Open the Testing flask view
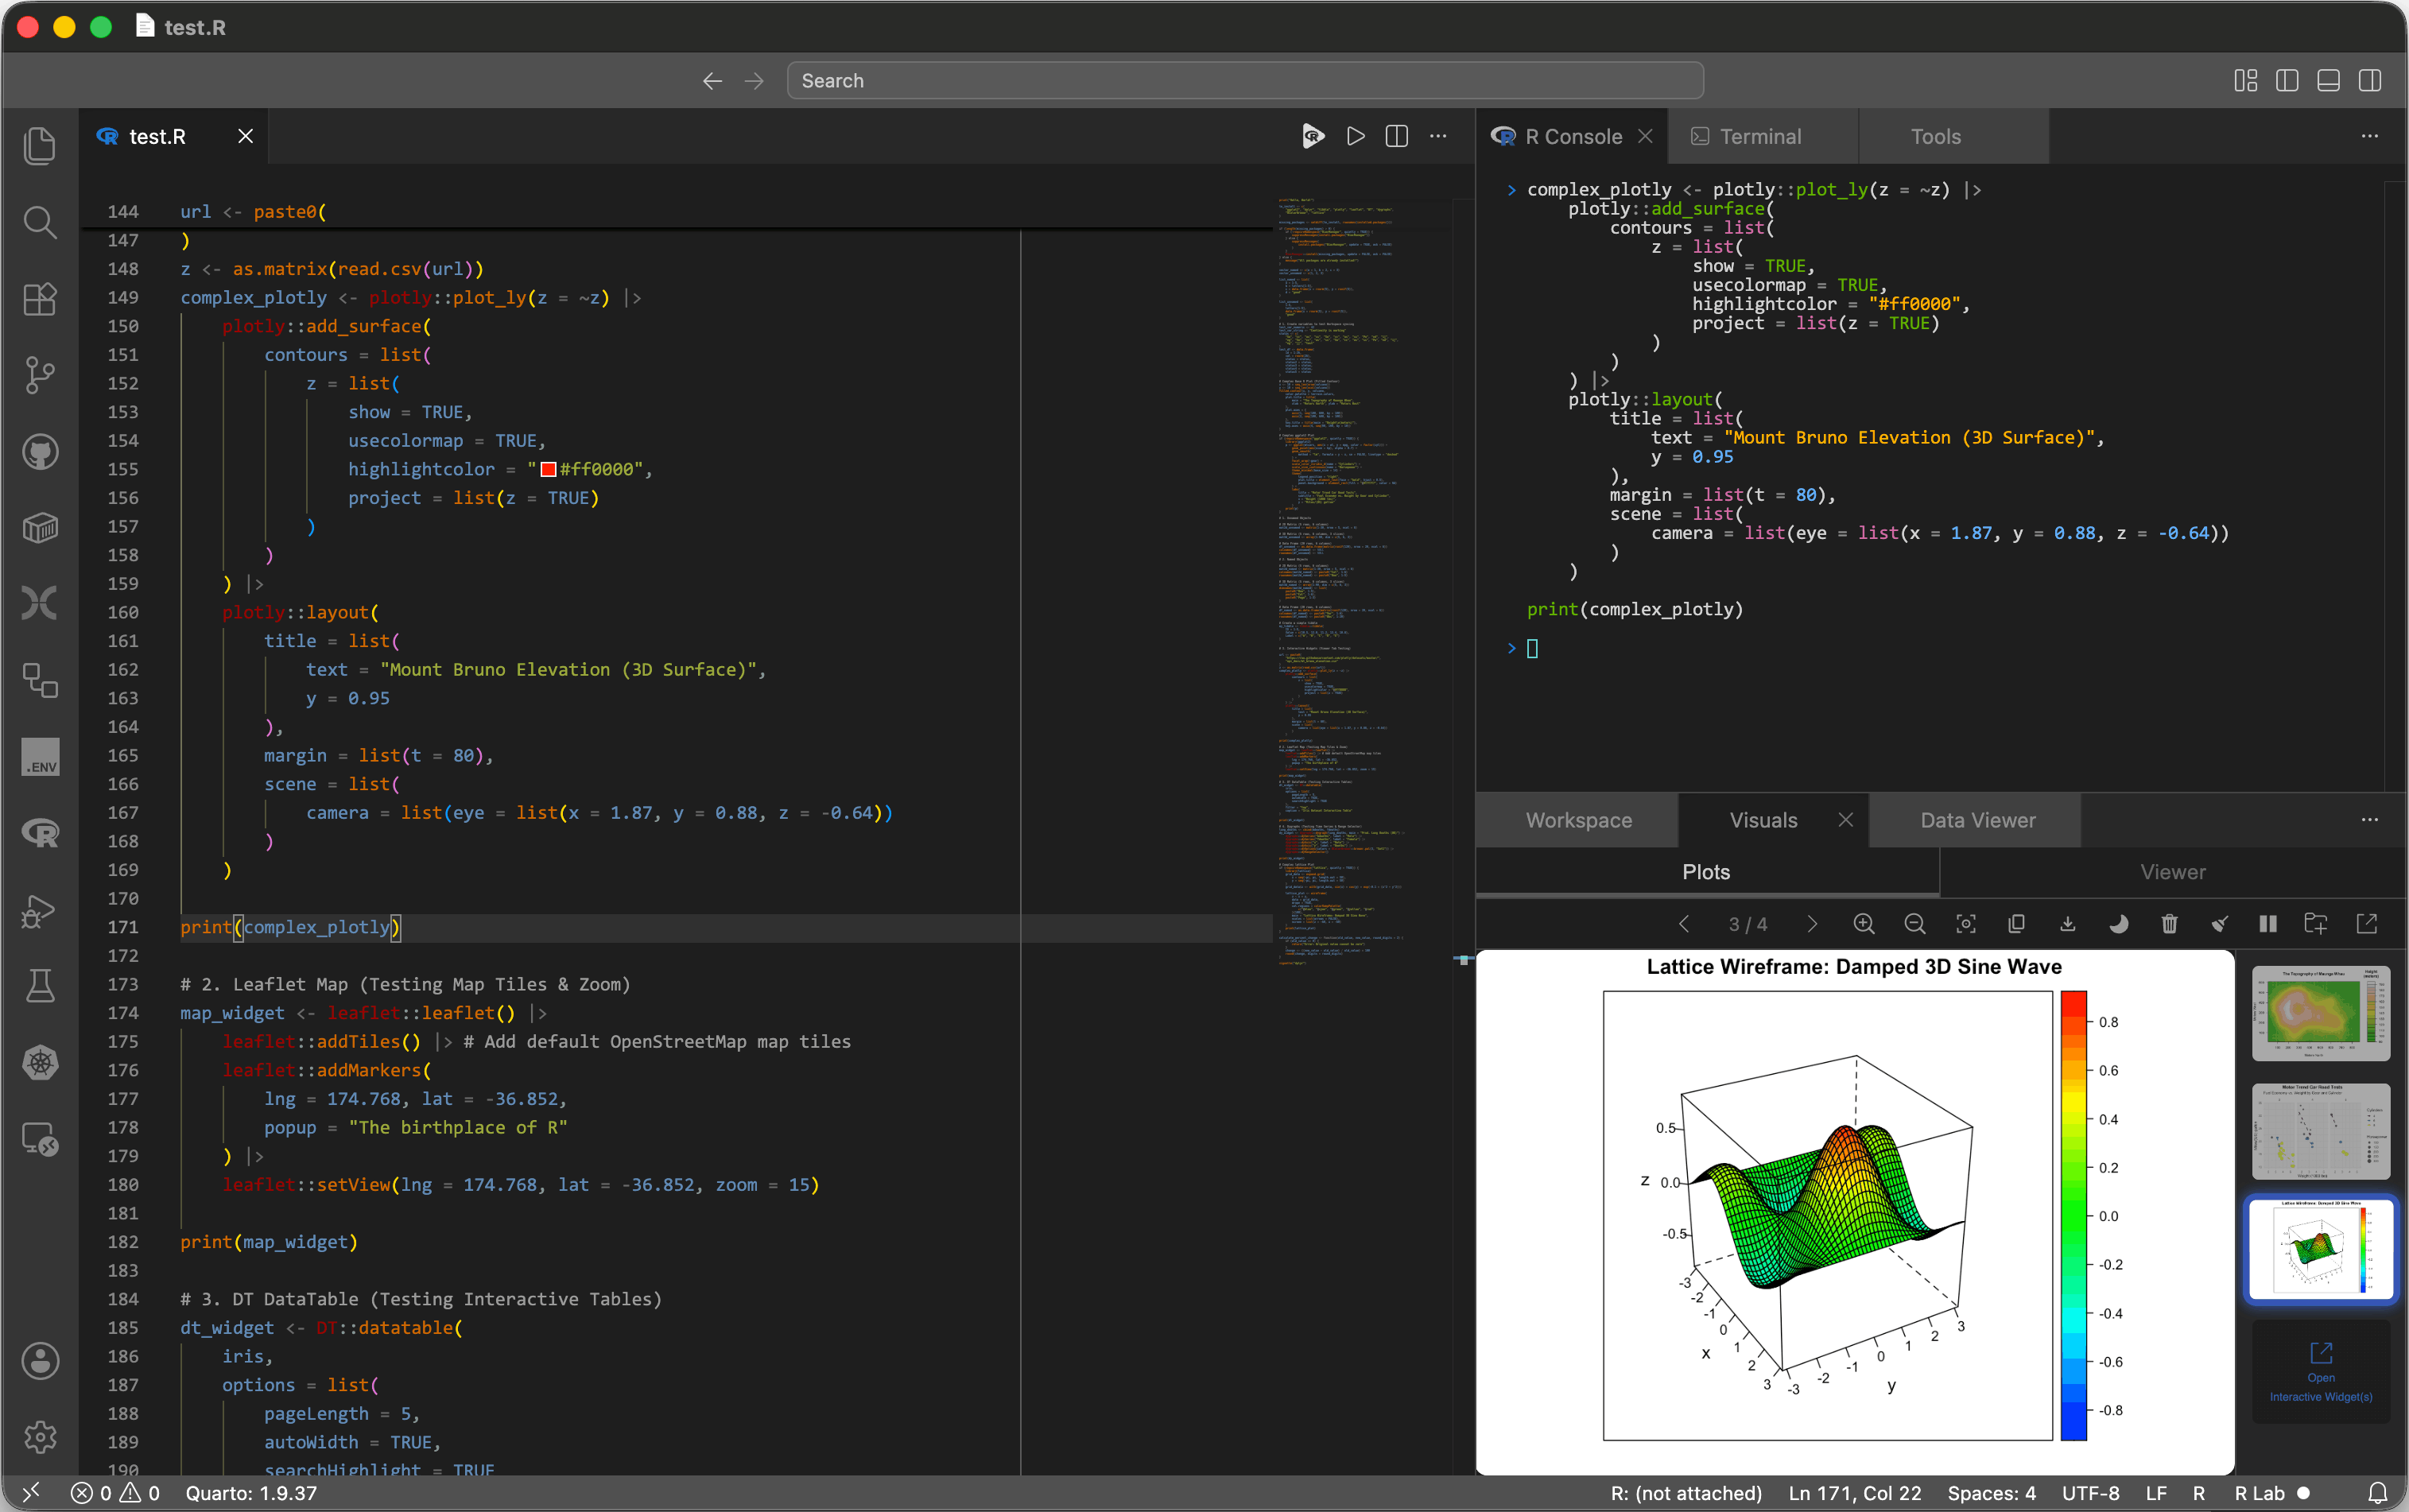2409x1512 pixels. click(40, 986)
